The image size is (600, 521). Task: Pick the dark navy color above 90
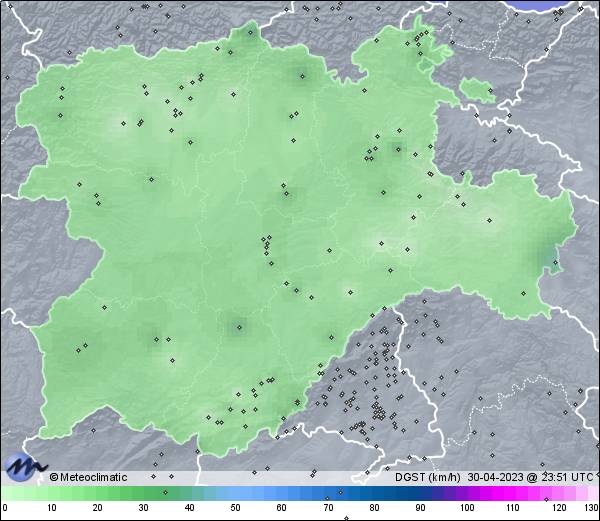[x=421, y=493]
